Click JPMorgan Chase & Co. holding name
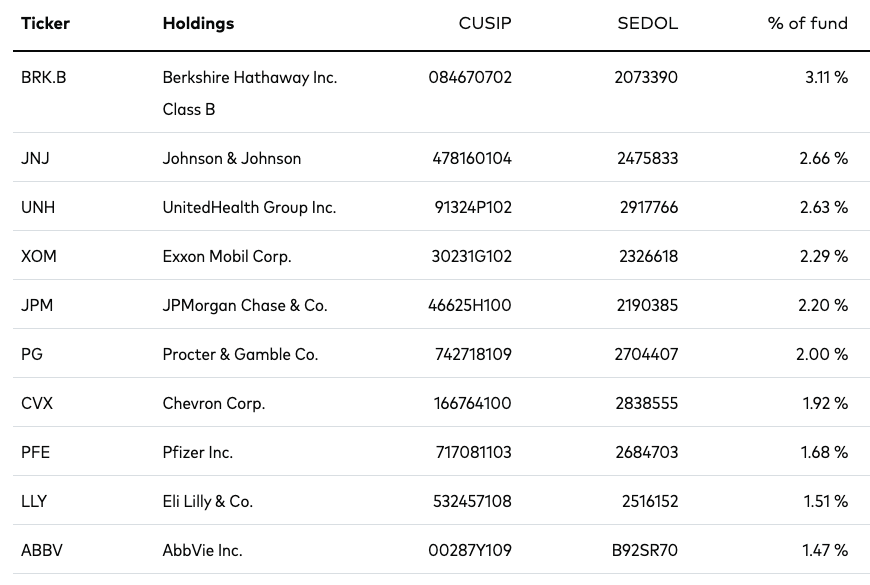870x585 pixels. [245, 305]
